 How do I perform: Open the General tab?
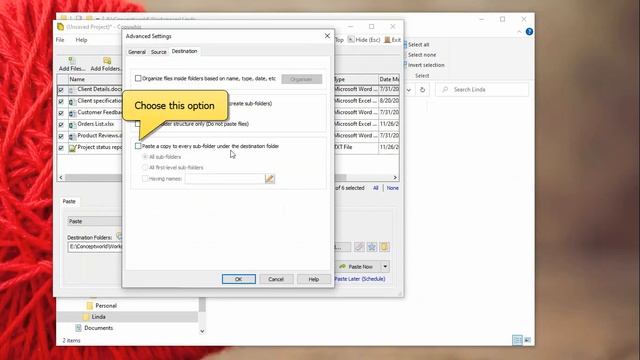(x=137, y=52)
